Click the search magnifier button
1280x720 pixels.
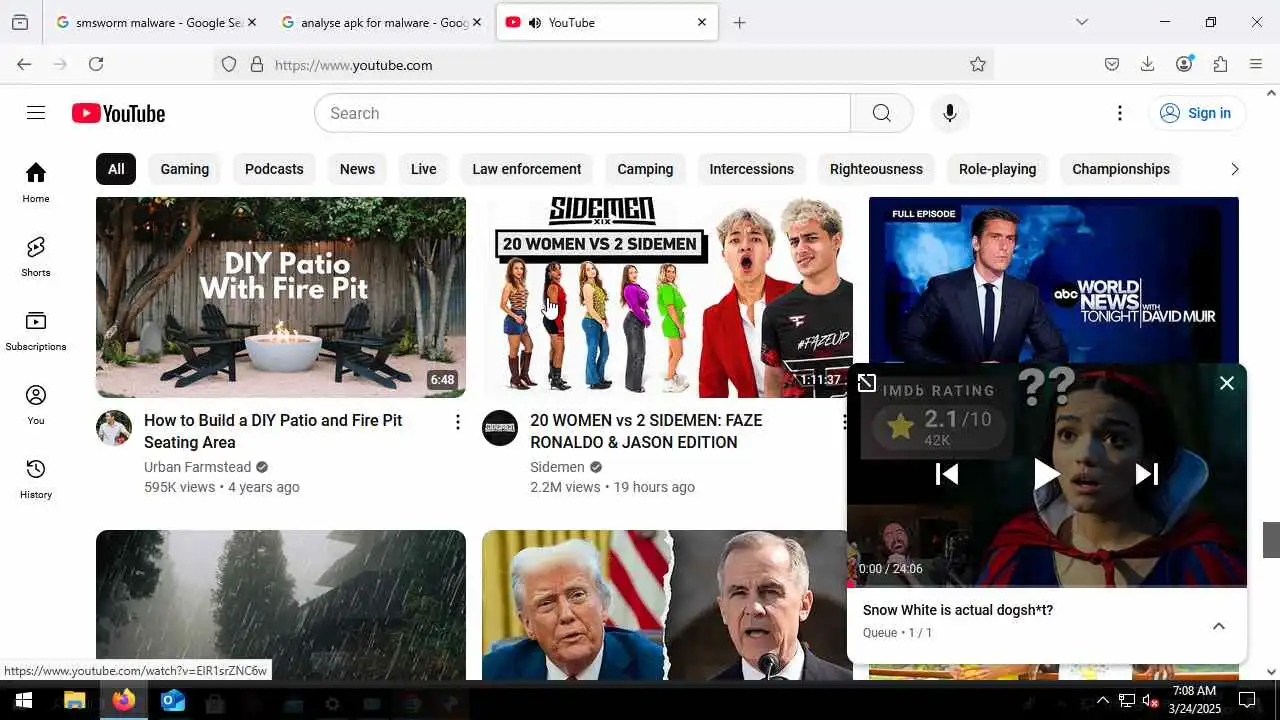[881, 113]
